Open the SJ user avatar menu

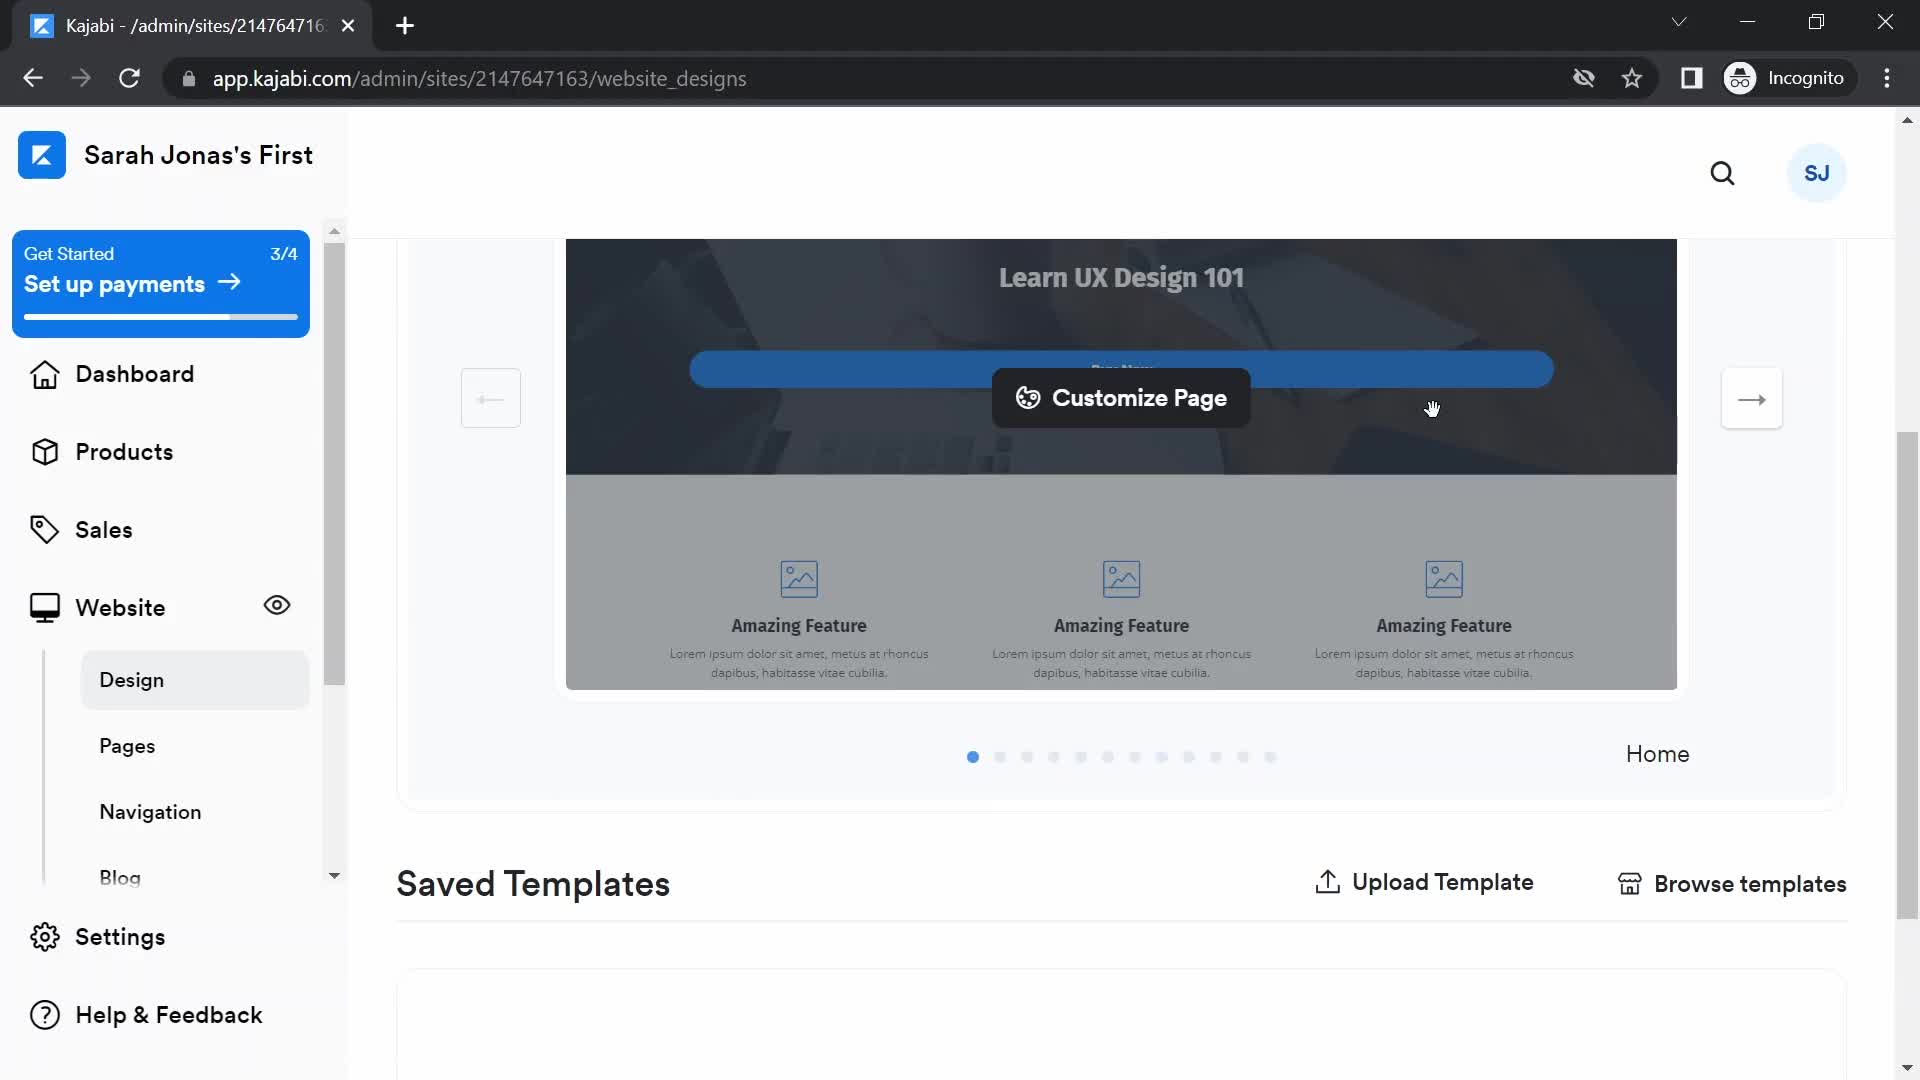click(1816, 174)
